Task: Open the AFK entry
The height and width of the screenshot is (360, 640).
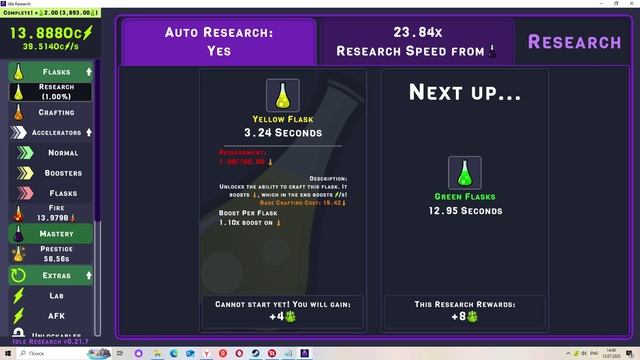Action: [51, 316]
